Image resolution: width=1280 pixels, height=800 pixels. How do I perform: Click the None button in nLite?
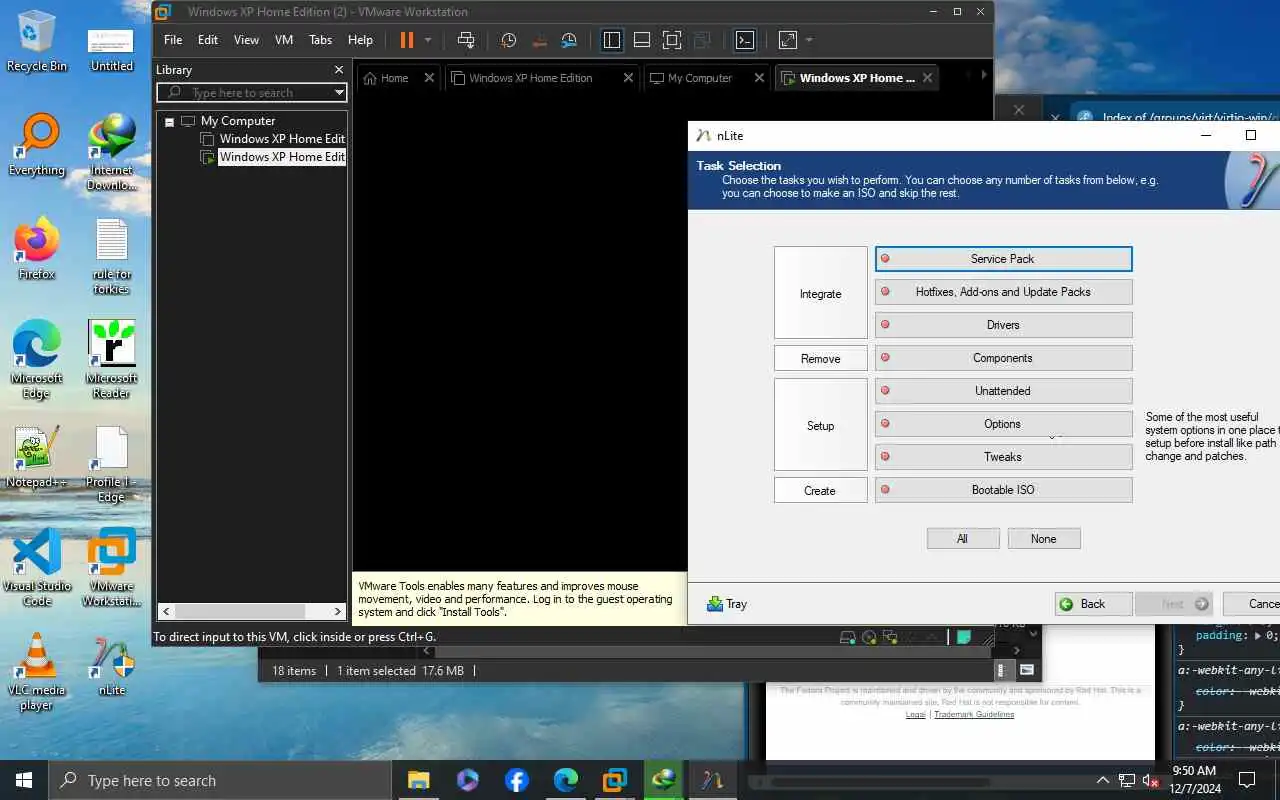[1043, 539]
